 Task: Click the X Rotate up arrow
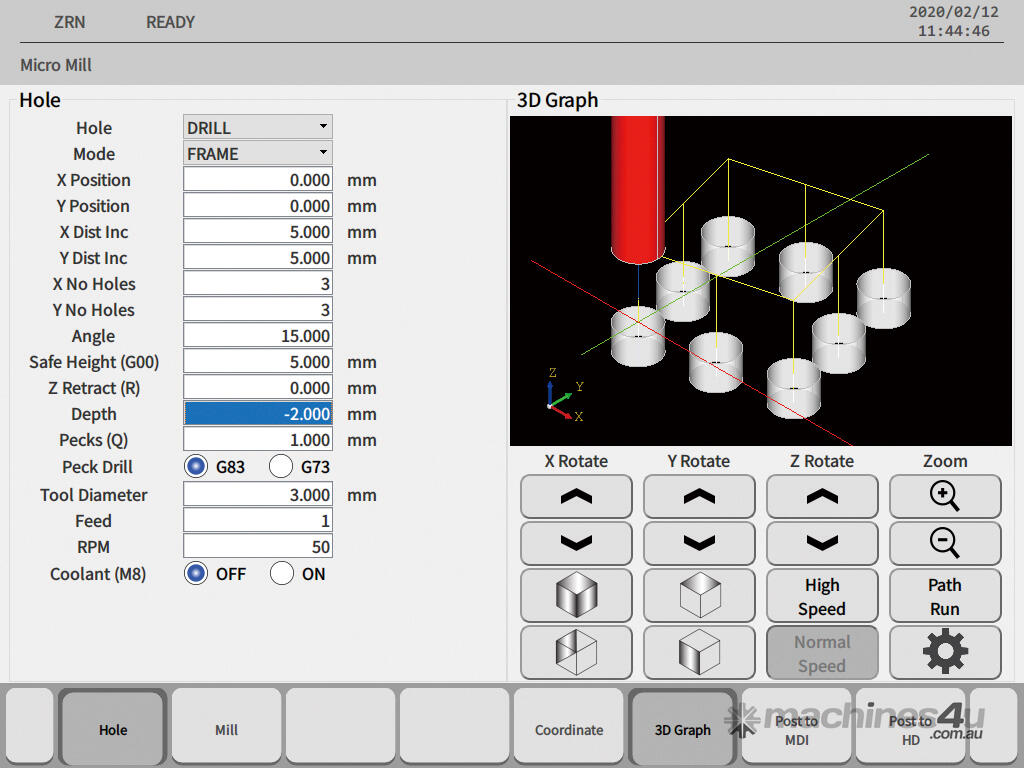576,497
